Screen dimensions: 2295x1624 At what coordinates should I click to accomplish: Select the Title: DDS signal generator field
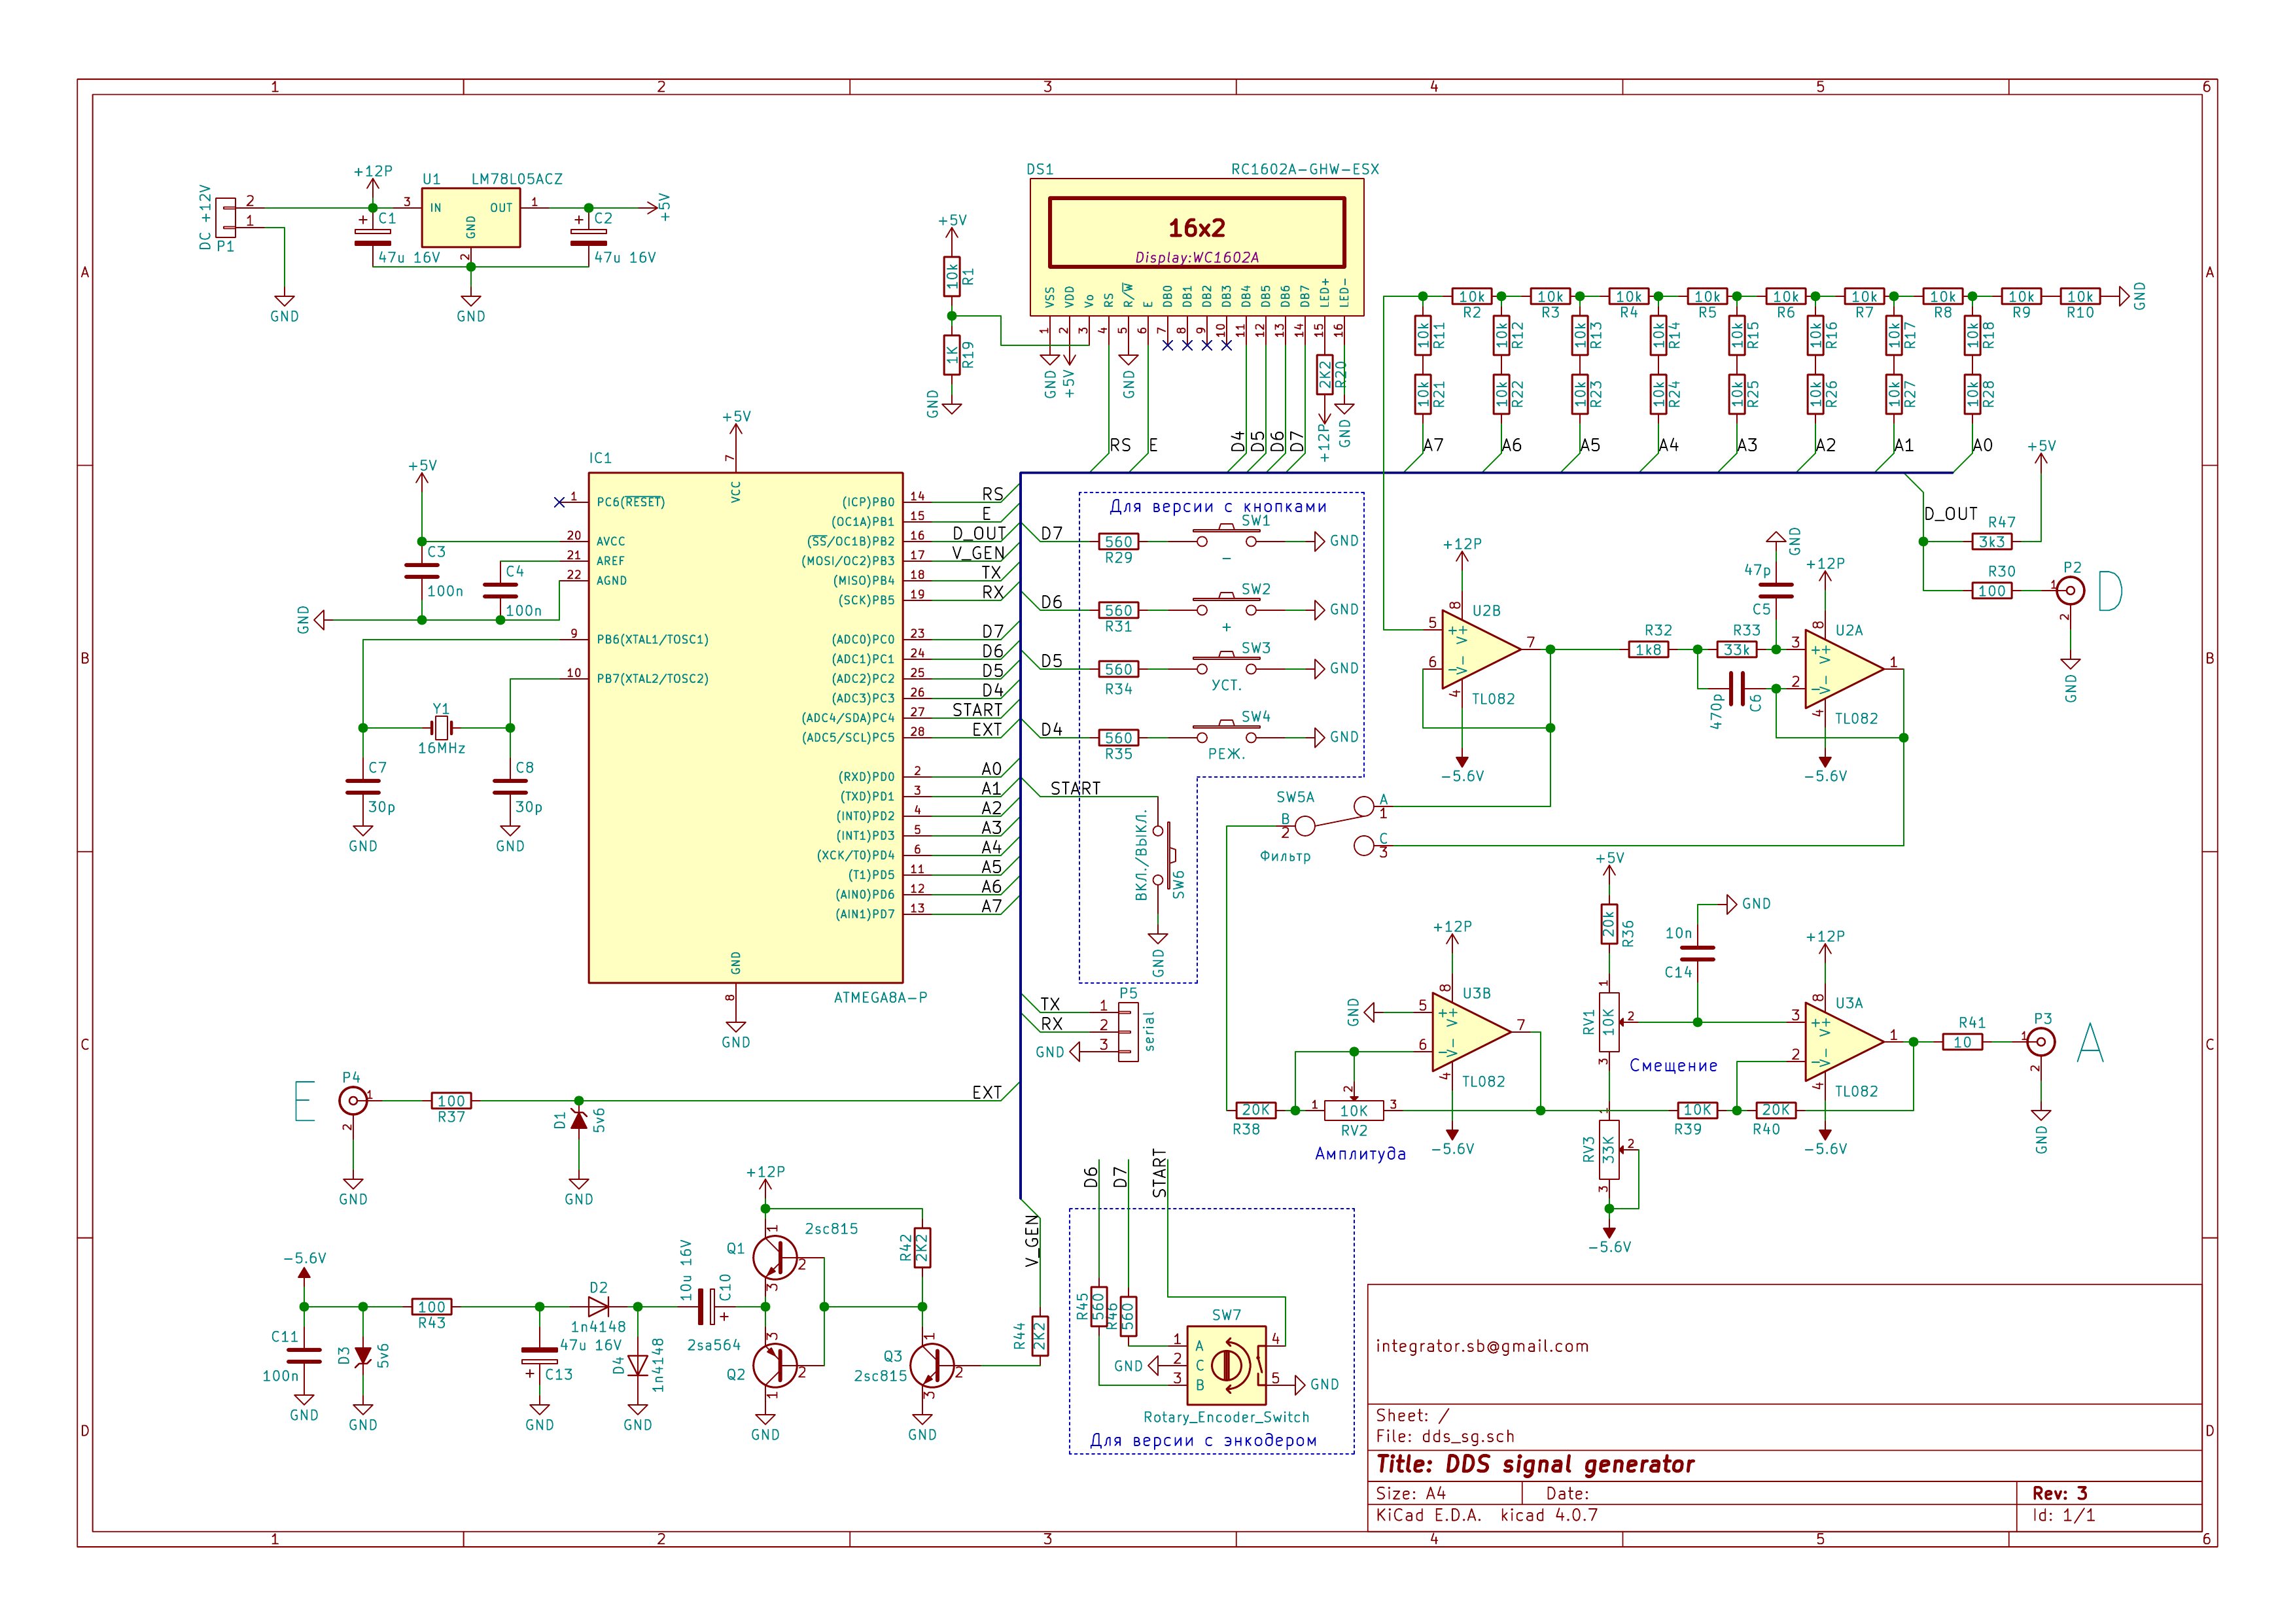[x=1535, y=1464]
